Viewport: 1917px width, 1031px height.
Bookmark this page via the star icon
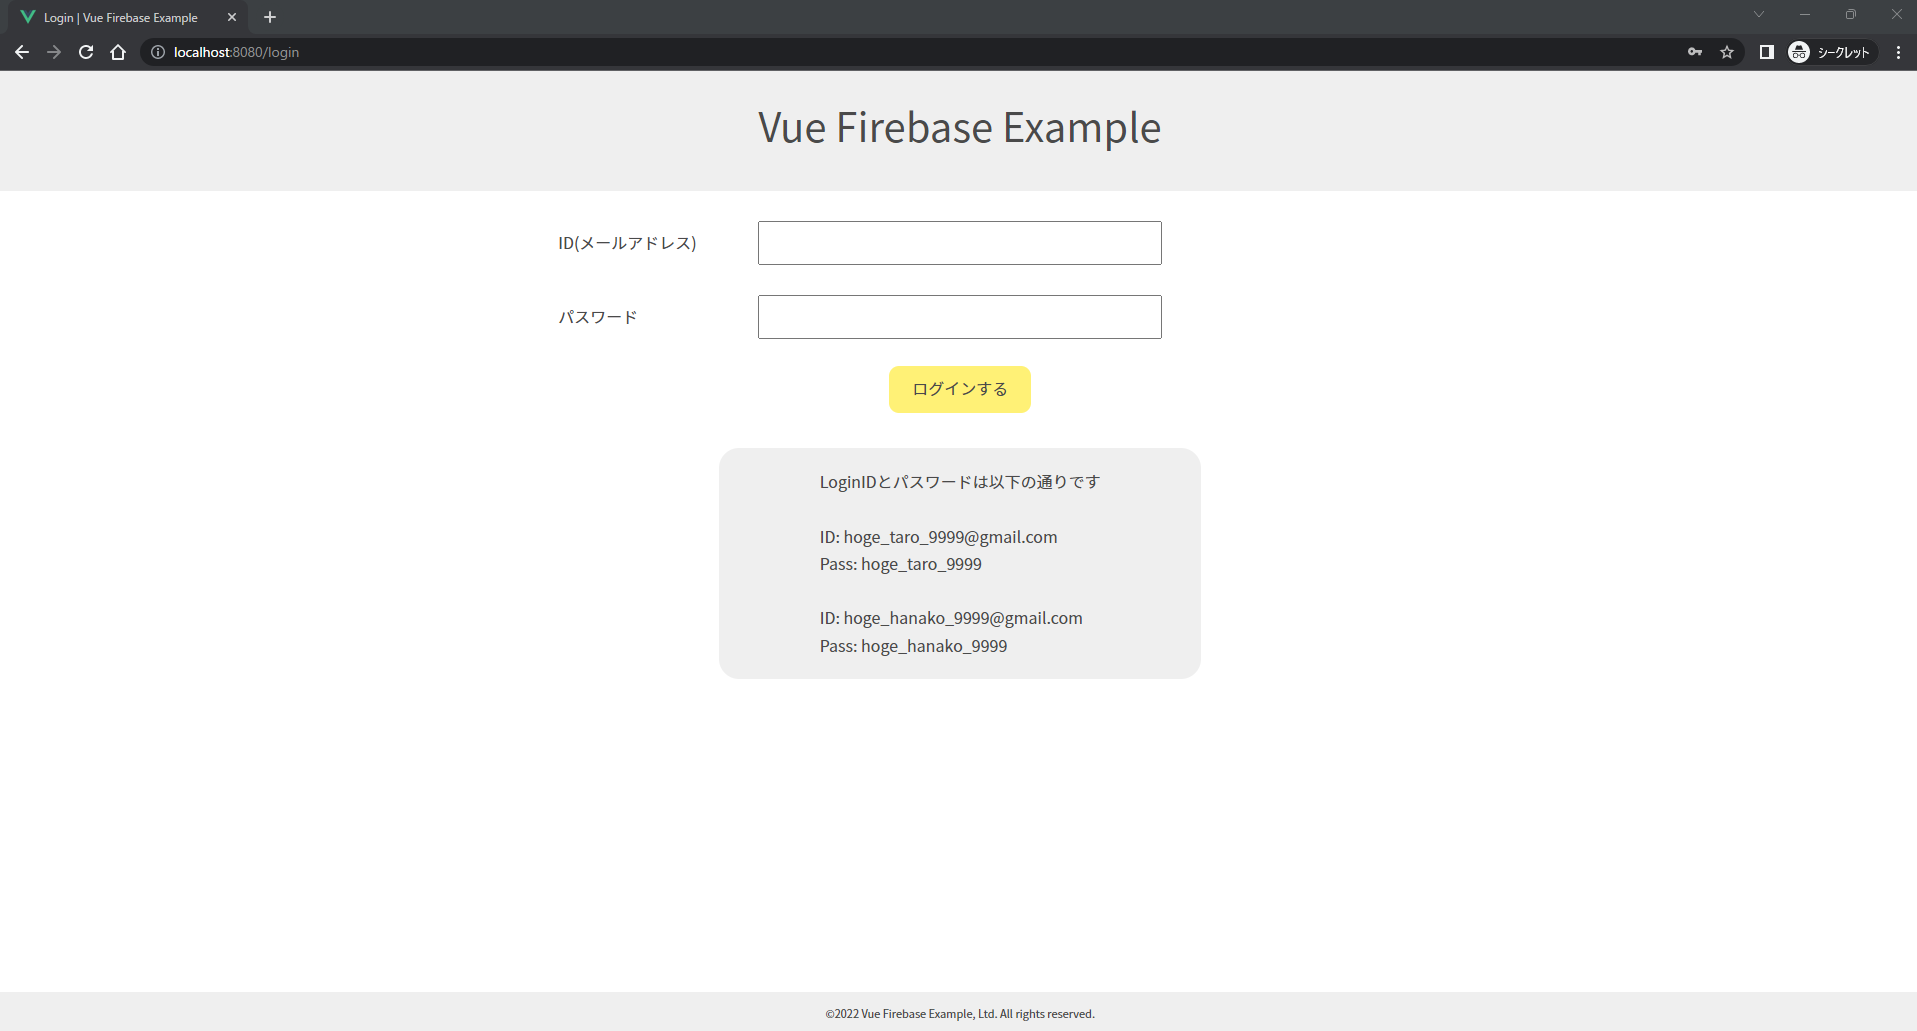(x=1727, y=52)
